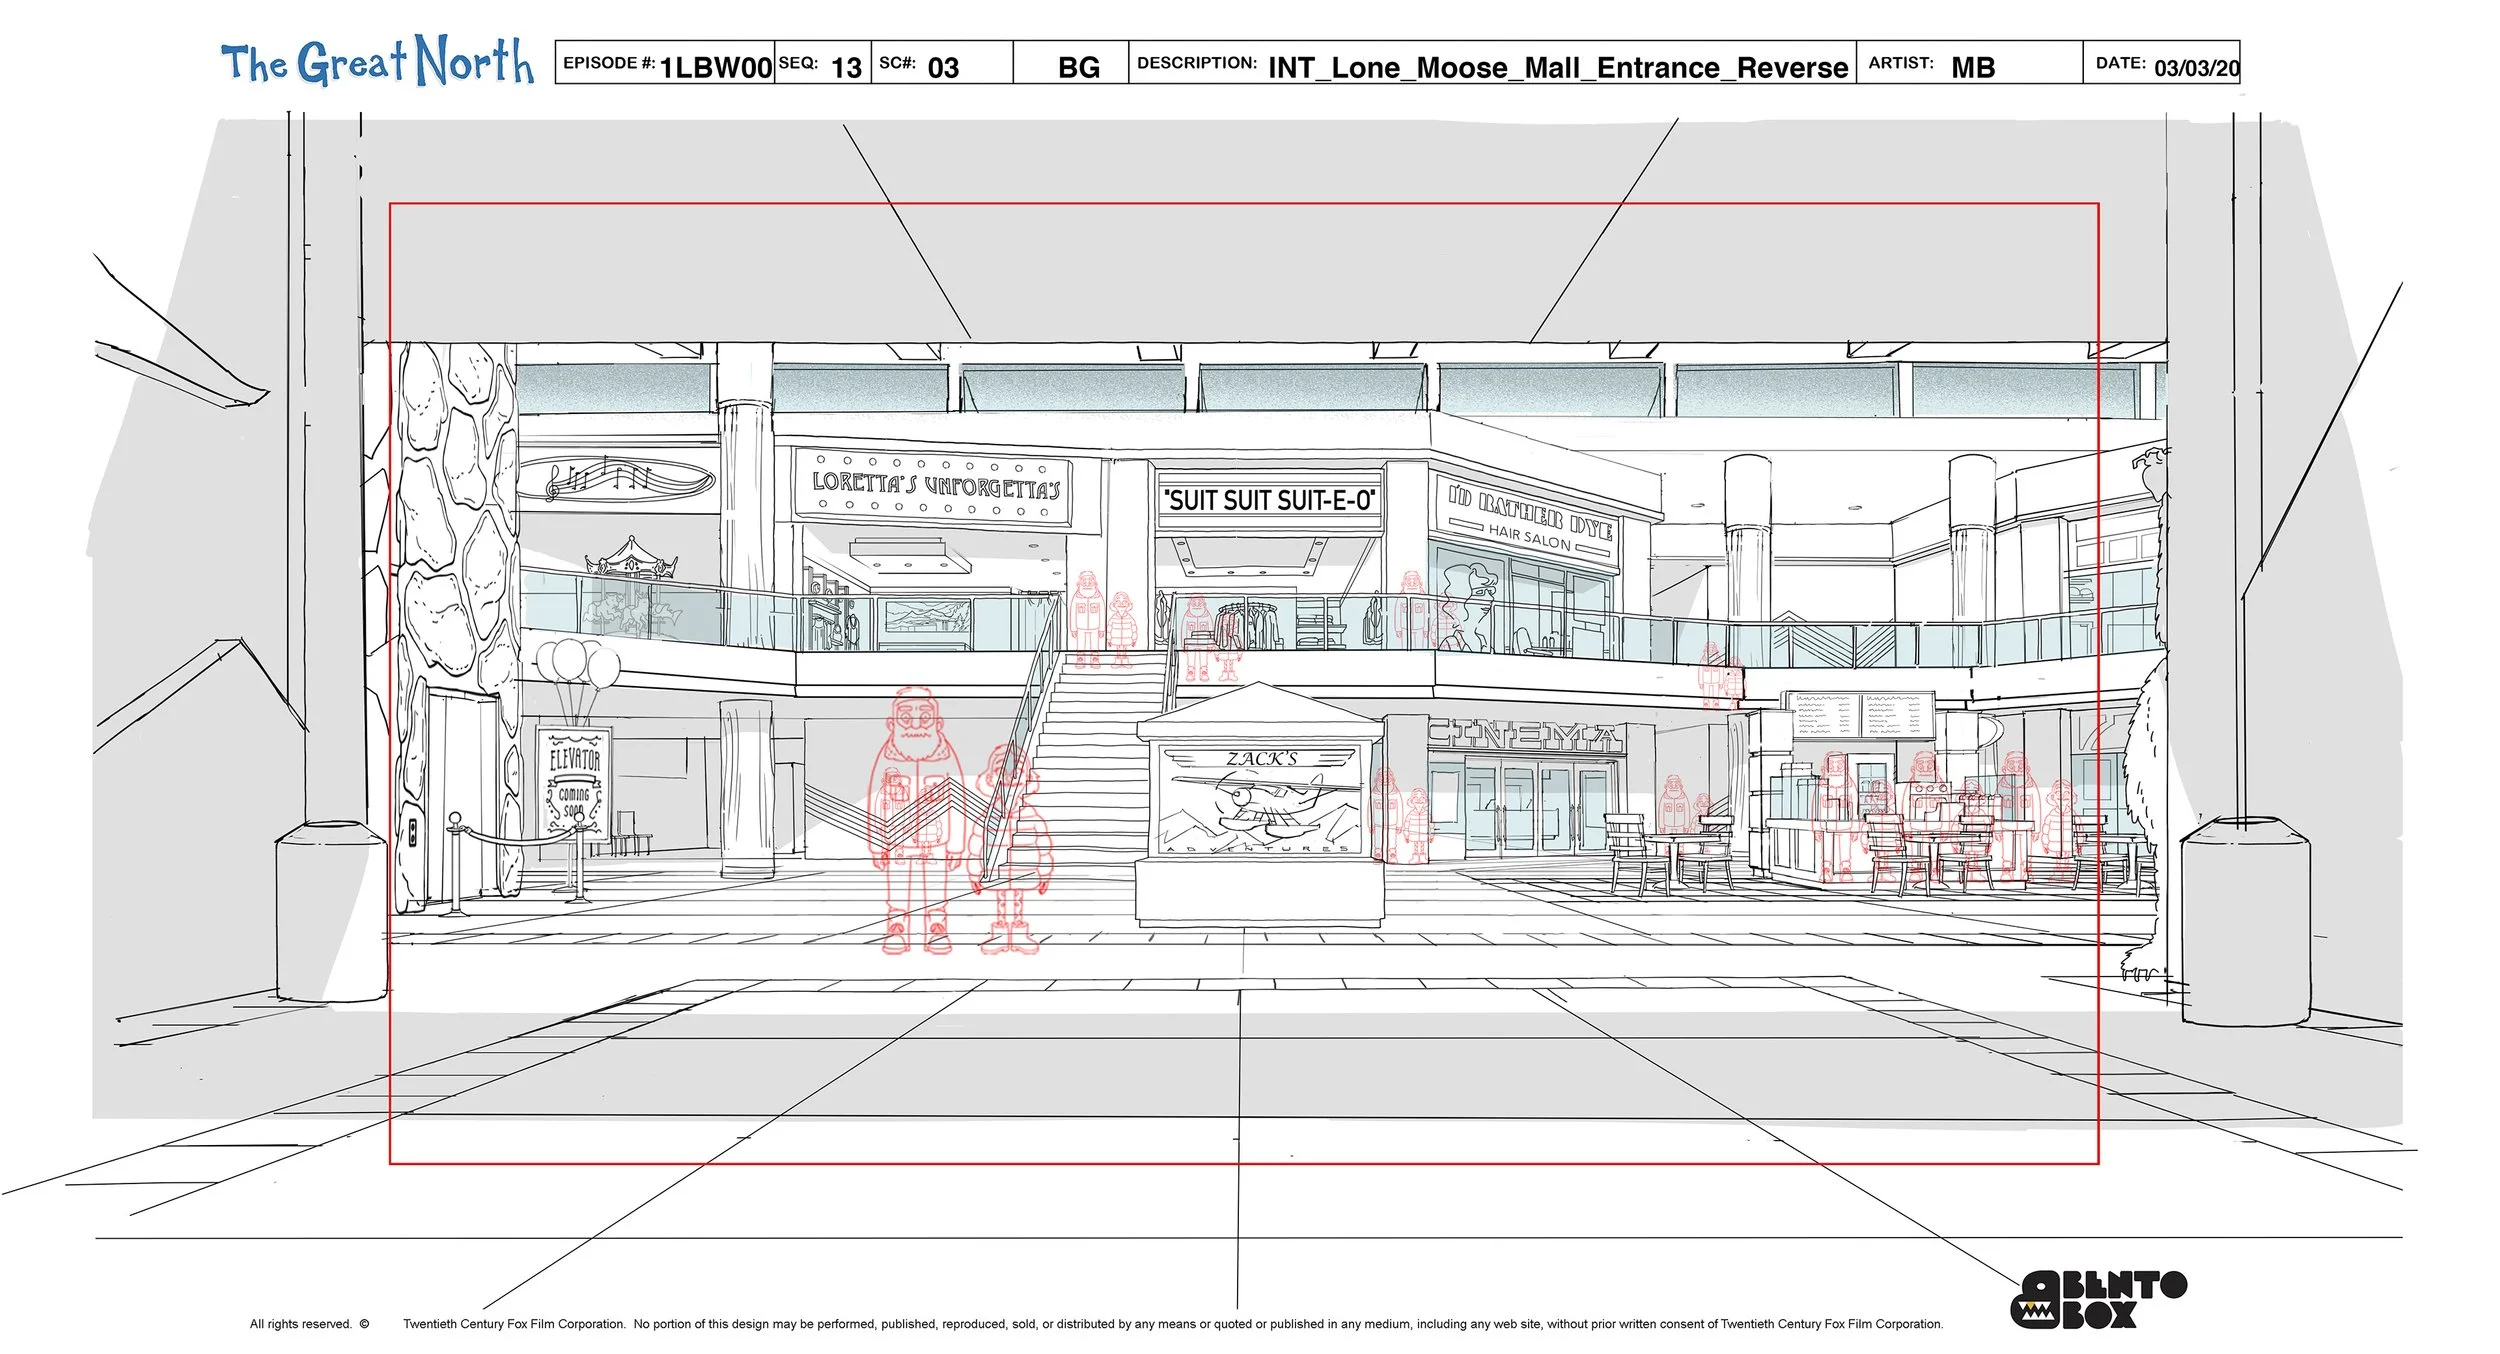This screenshot has height=1354, width=2500.
Task: Click the Elevator Coming Soon sign
Action: coord(574,783)
